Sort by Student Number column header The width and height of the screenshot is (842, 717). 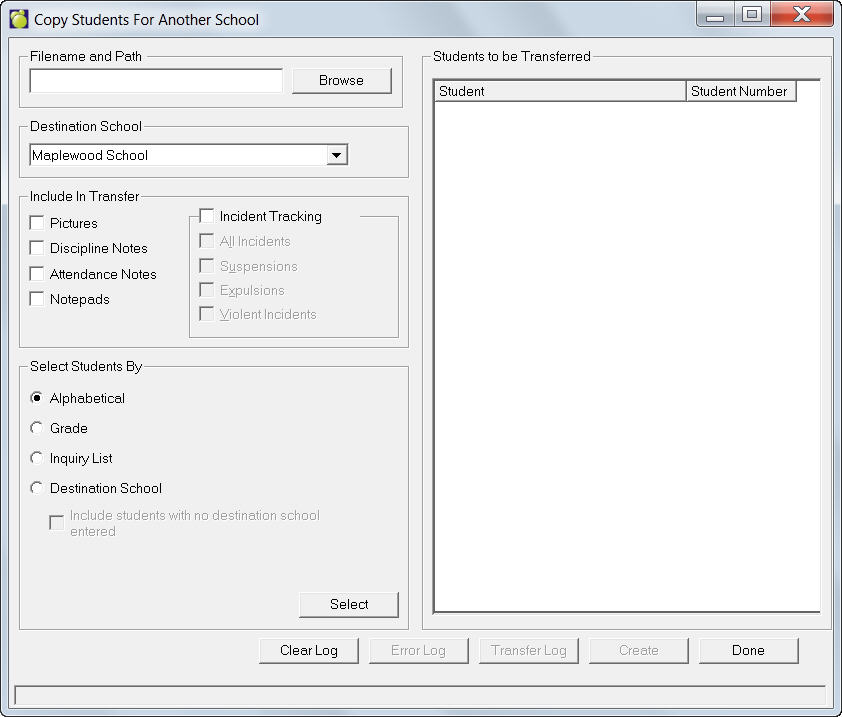740,92
